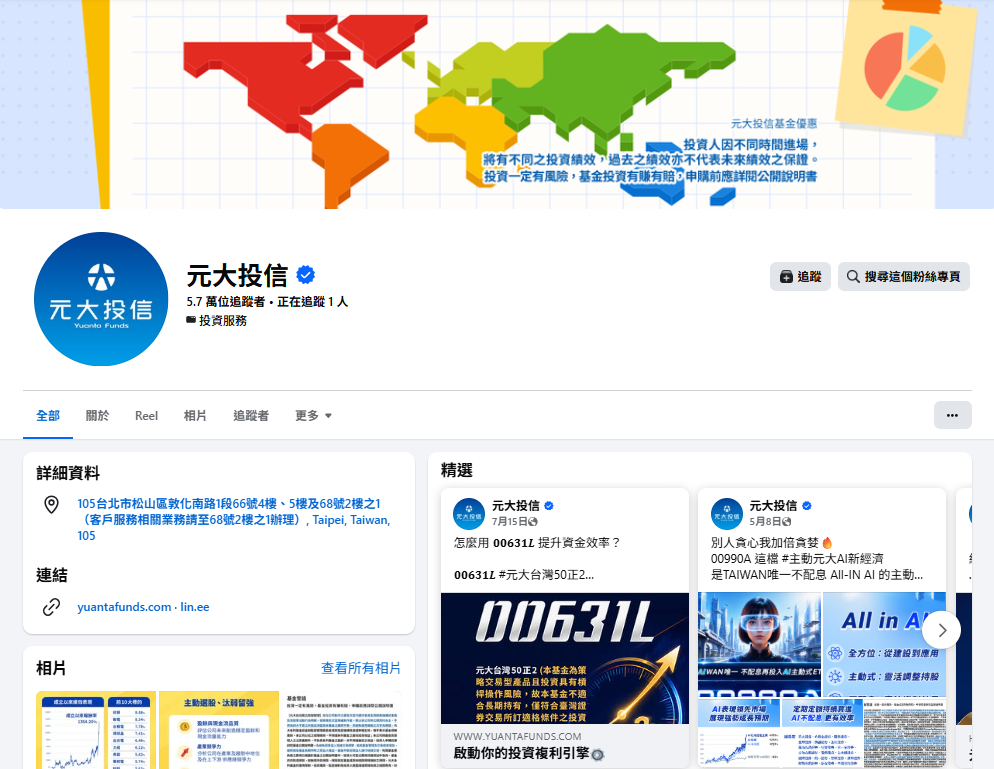Open yuantafunds.com website link

[124, 607]
